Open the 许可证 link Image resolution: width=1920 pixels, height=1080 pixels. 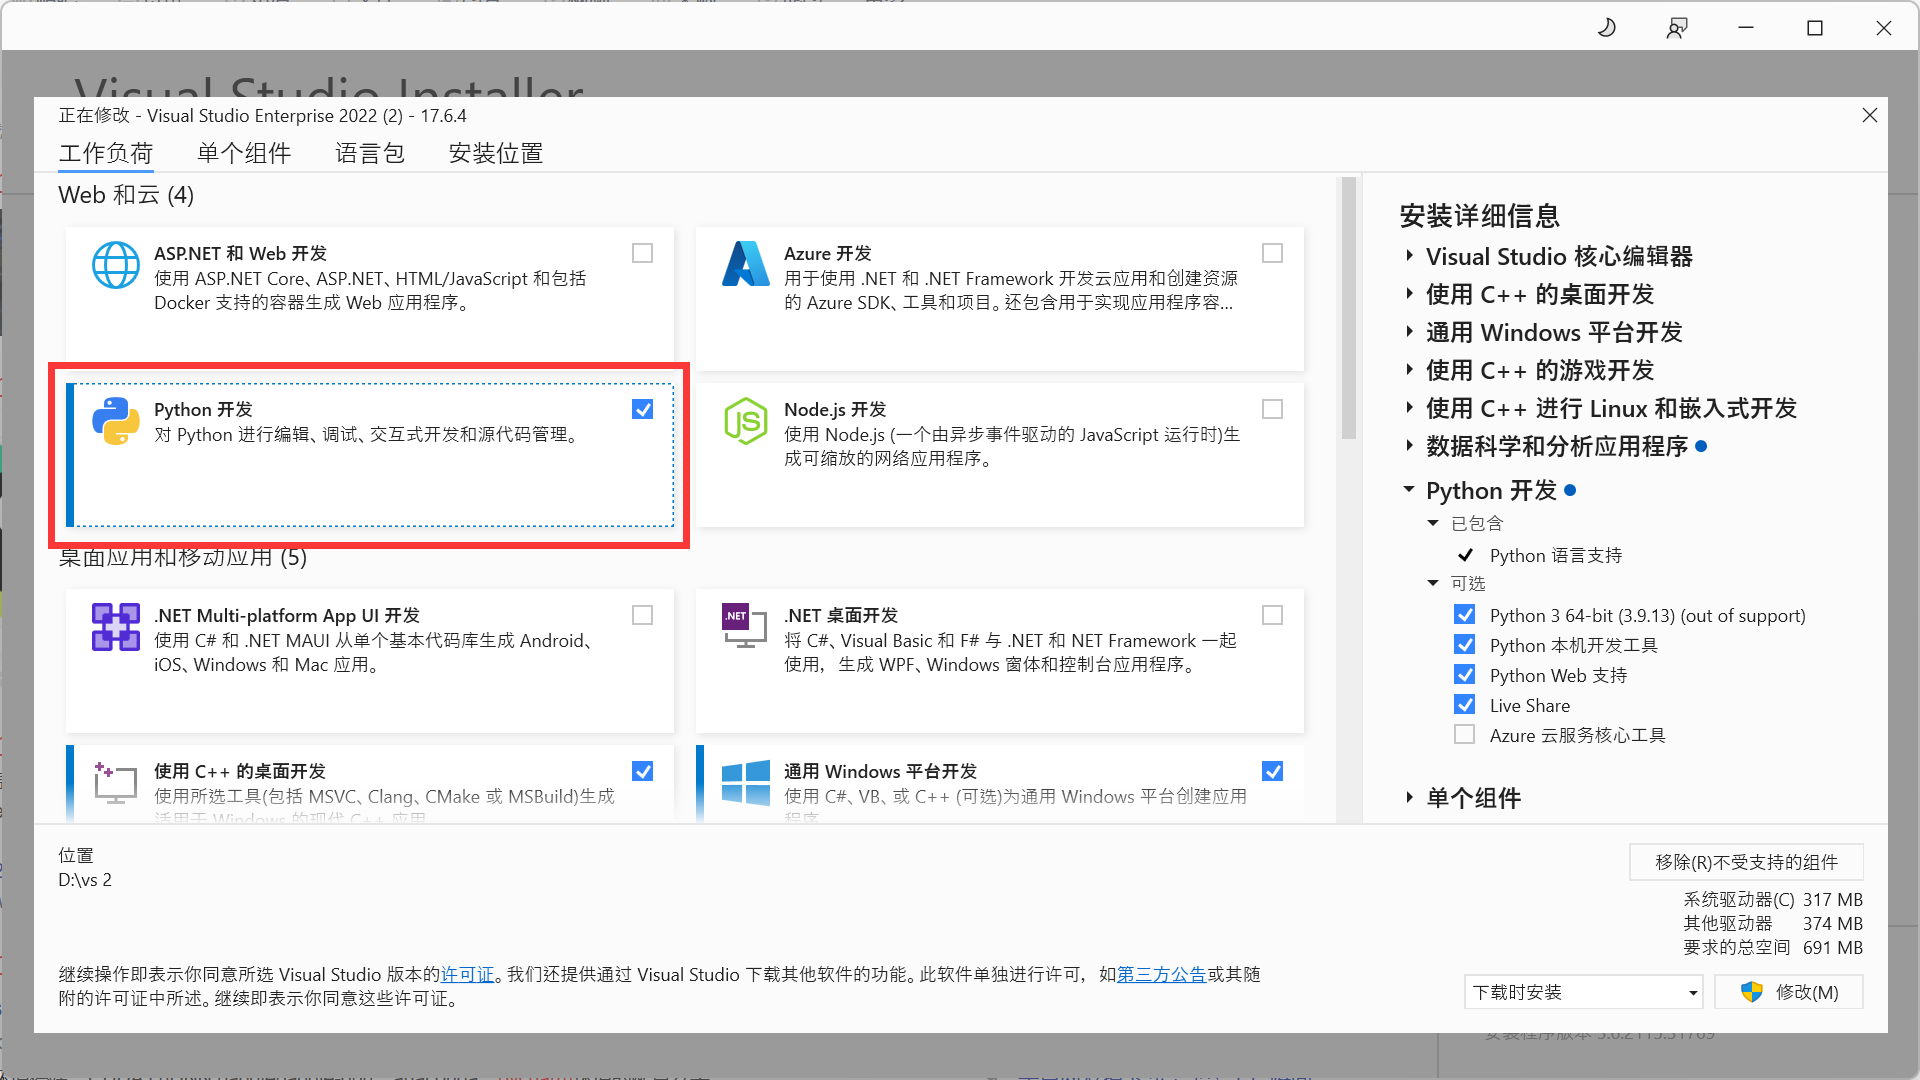click(467, 974)
